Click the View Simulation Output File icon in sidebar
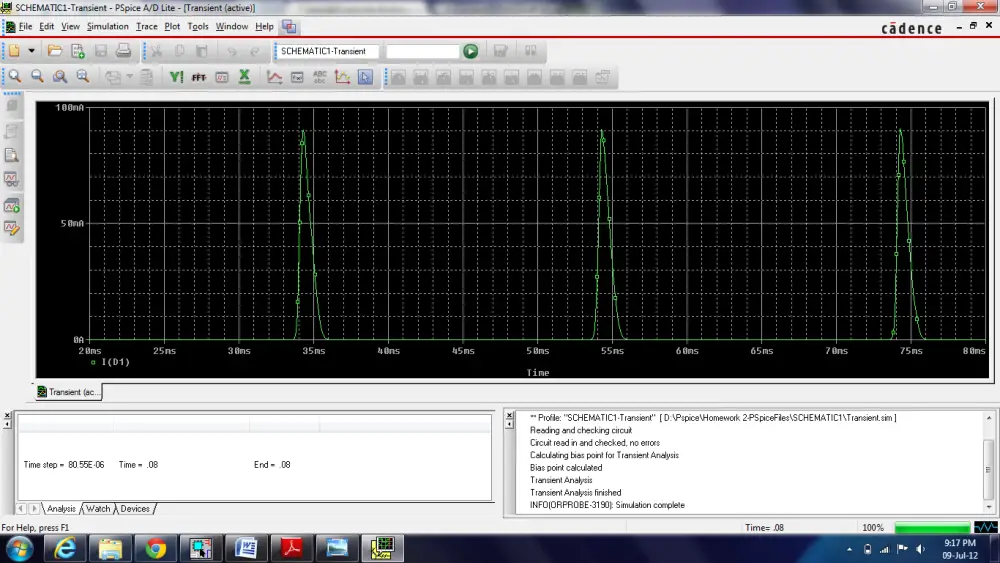The height and width of the screenshot is (563, 1000). coord(11,155)
